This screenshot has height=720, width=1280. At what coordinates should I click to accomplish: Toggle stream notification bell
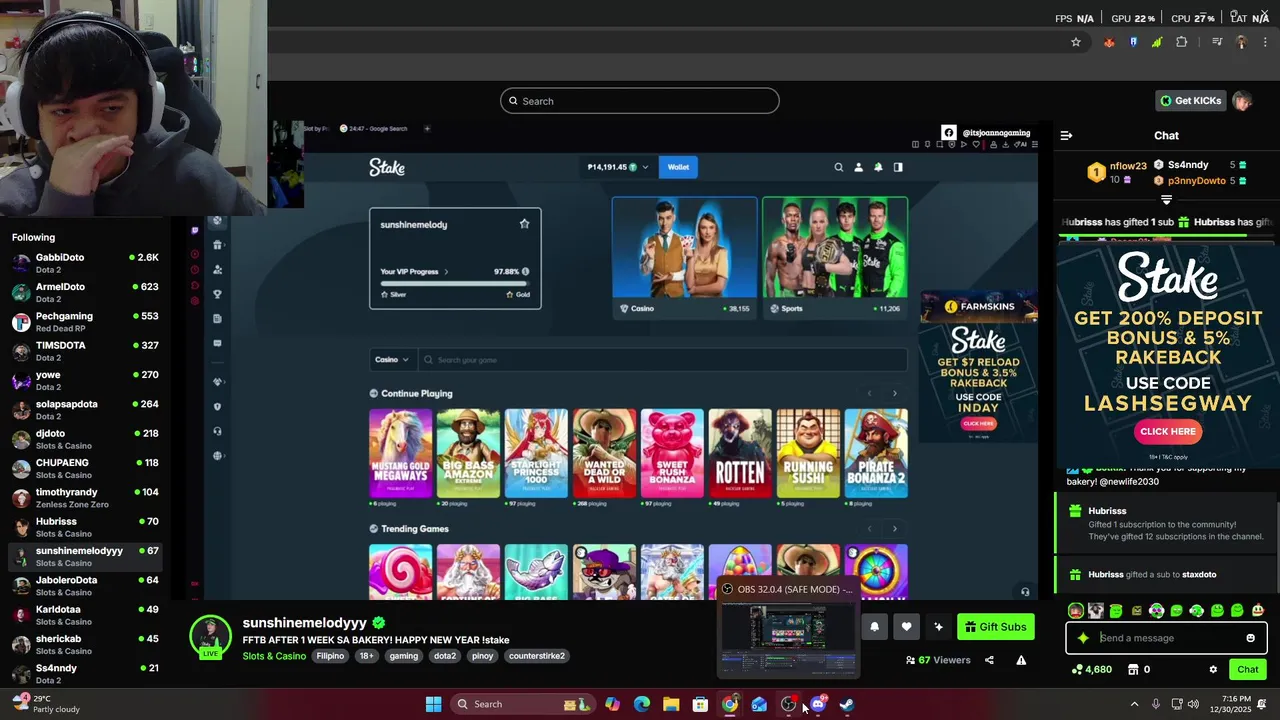[874, 627]
